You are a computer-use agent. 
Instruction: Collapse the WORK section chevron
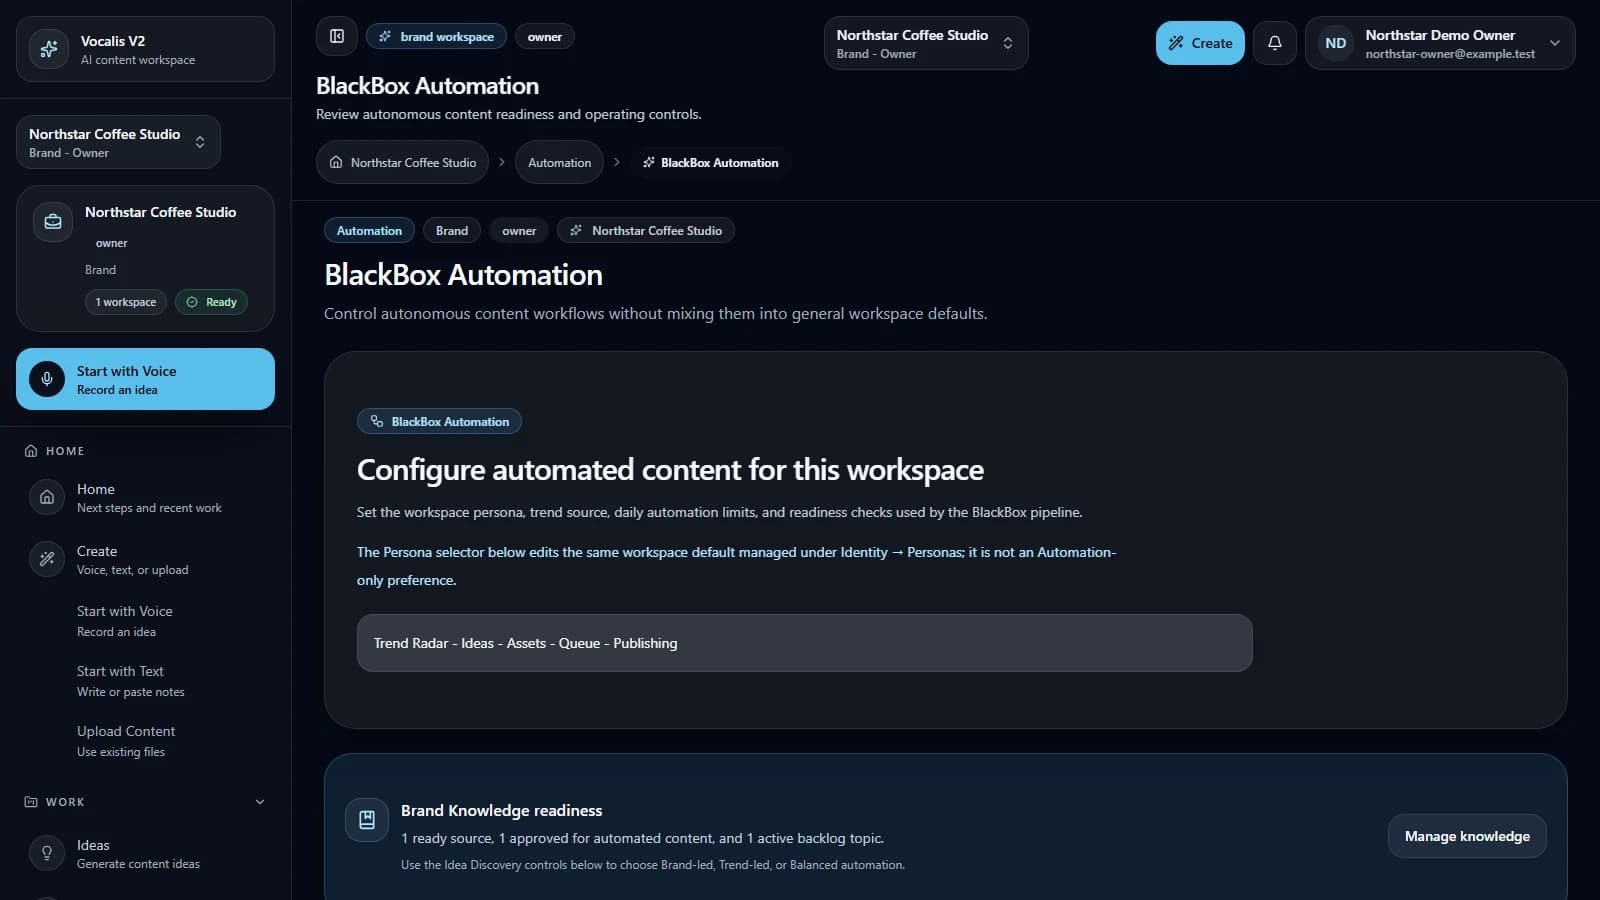click(x=260, y=802)
